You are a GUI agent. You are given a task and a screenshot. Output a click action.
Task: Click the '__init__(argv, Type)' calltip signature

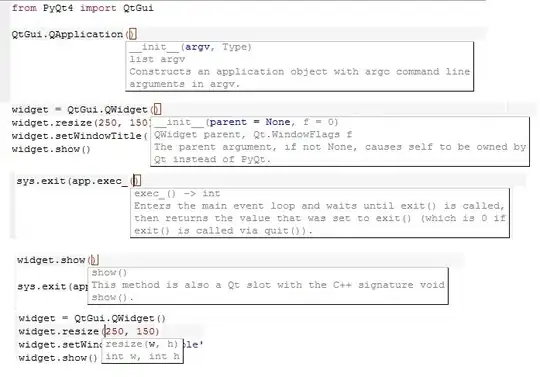pyautogui.click(x=190, y=47)
